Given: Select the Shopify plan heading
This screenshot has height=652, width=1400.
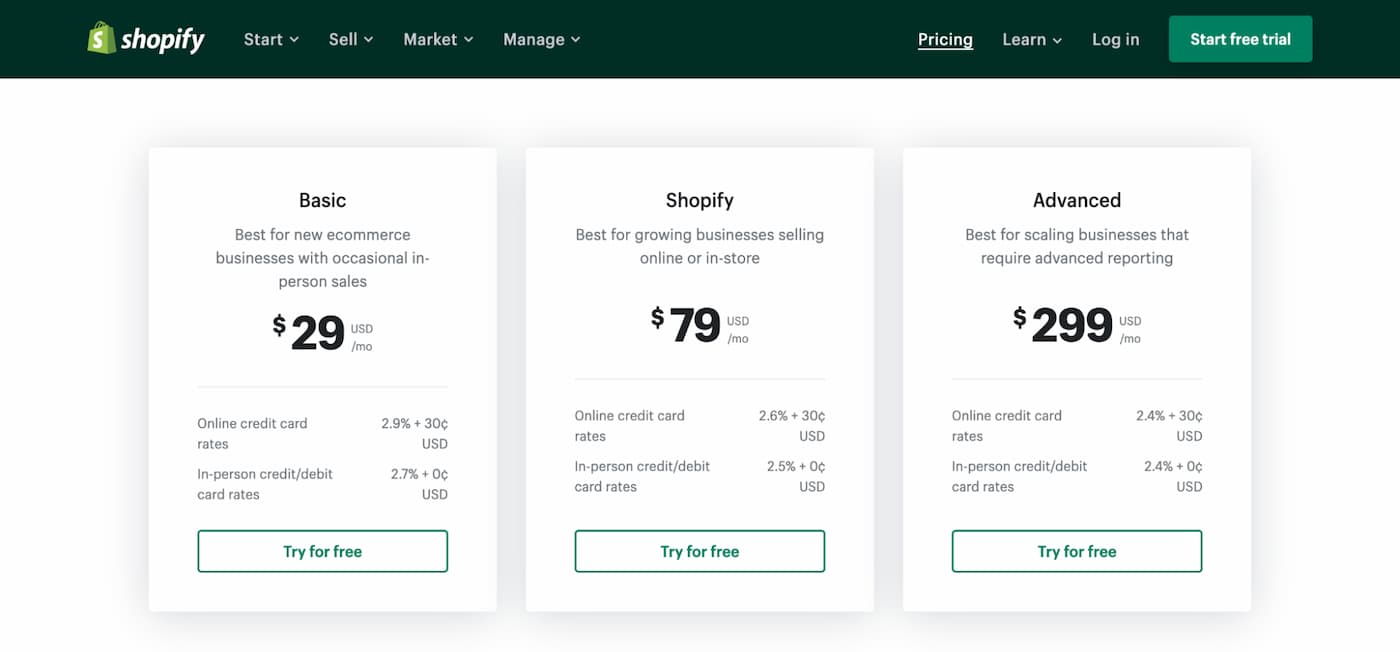Looking at the screenshot, I should [x=699, y=199].
